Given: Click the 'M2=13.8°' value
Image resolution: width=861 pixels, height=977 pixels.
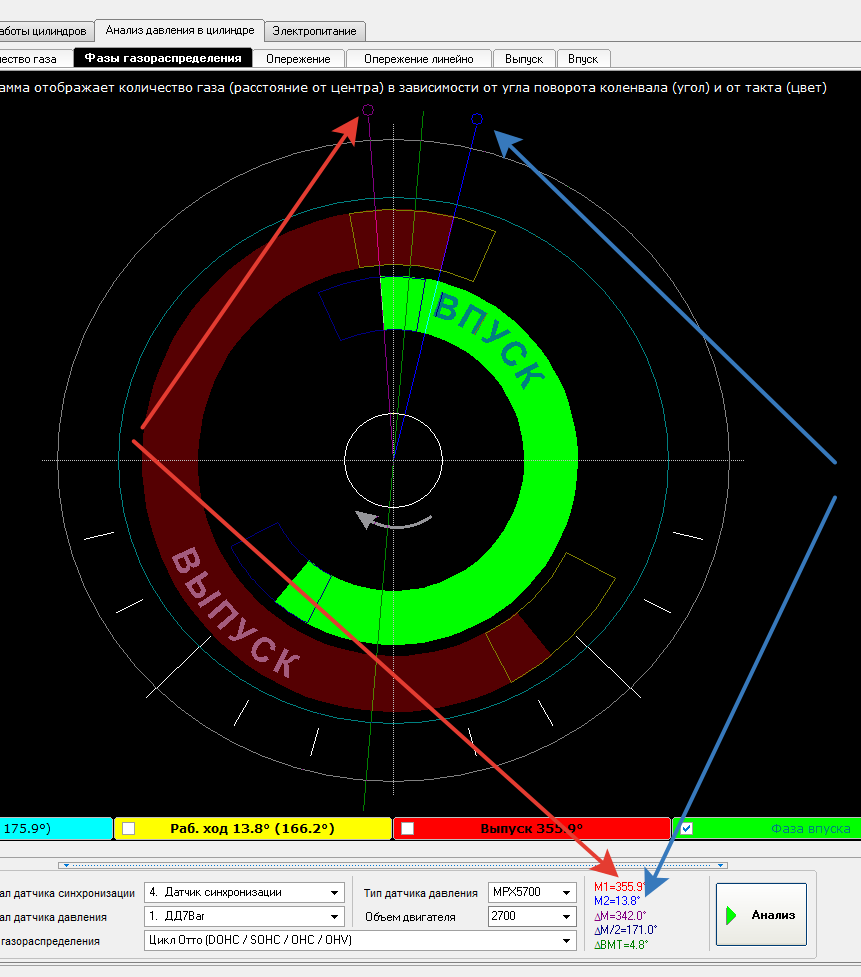Looking at the screenshot, I should click(x=617, y=901).
